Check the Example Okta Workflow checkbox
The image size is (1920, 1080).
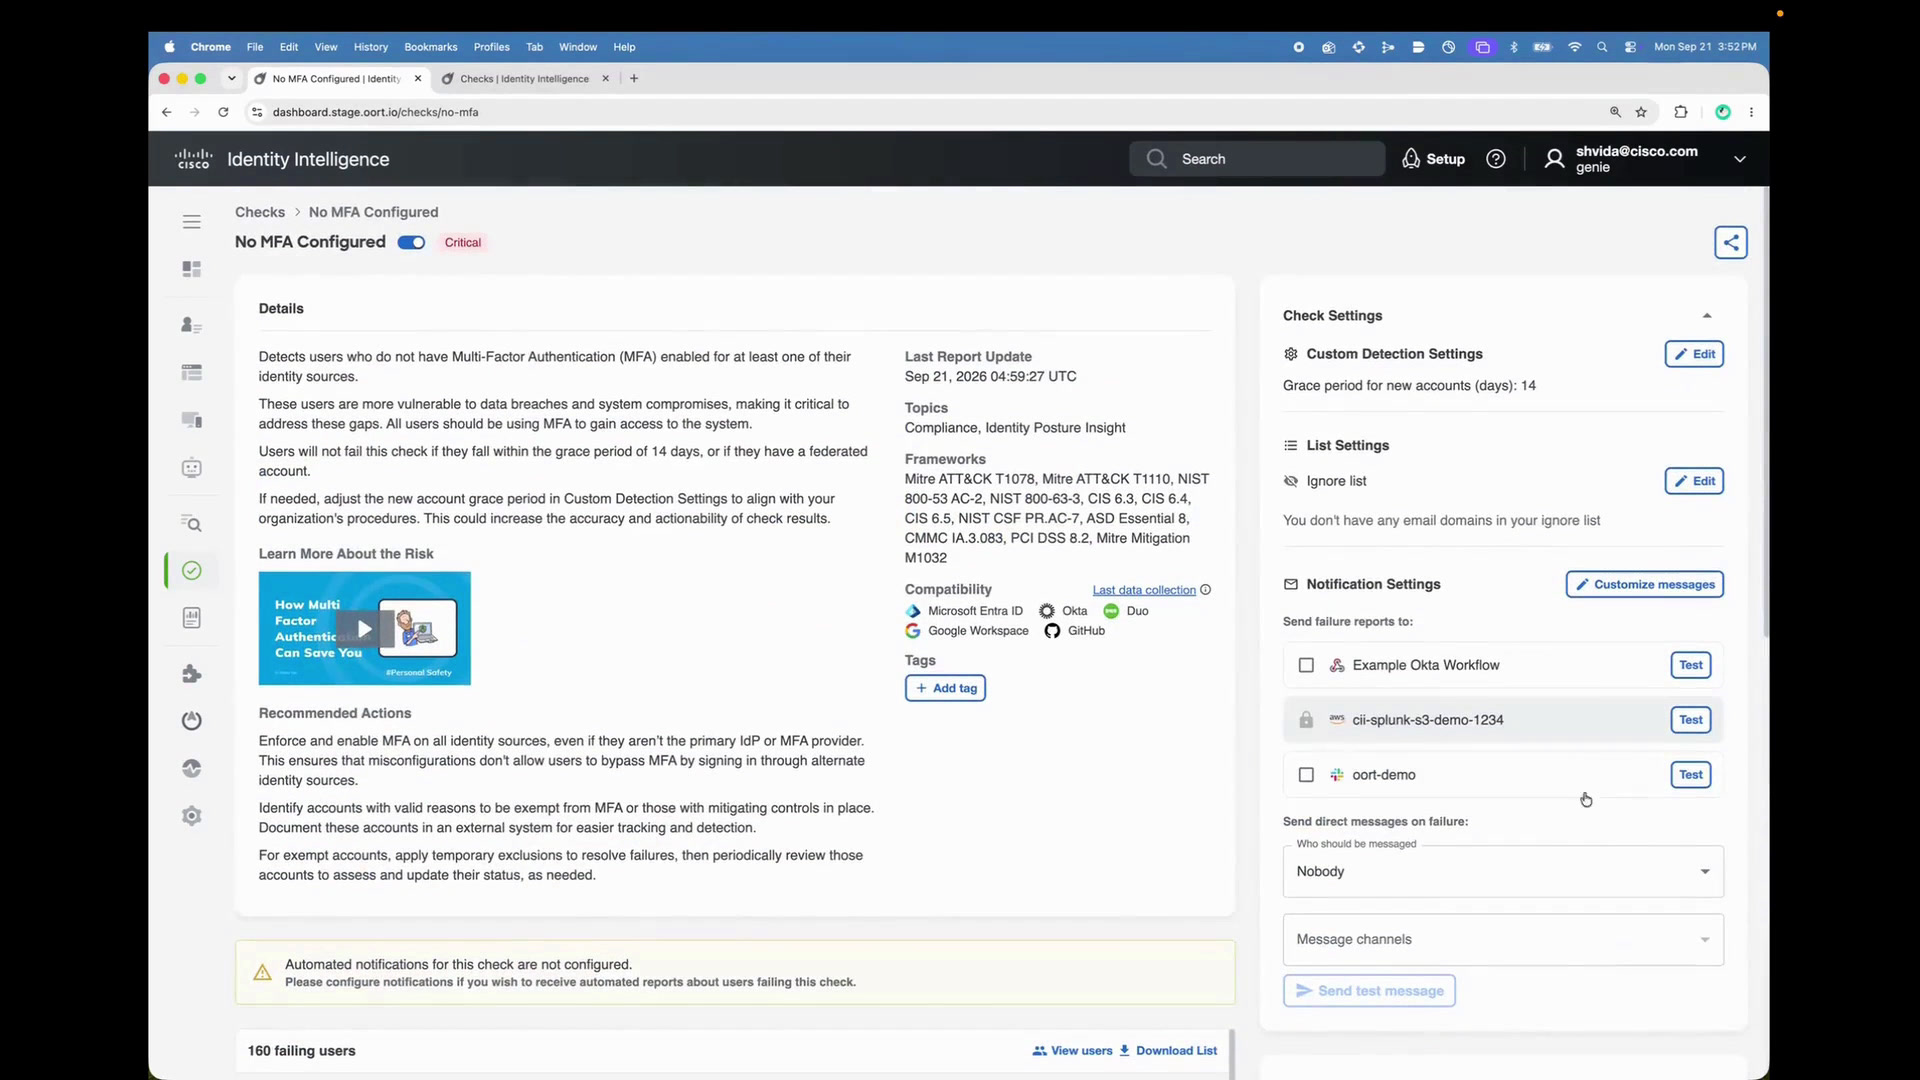coord(1306,665)
